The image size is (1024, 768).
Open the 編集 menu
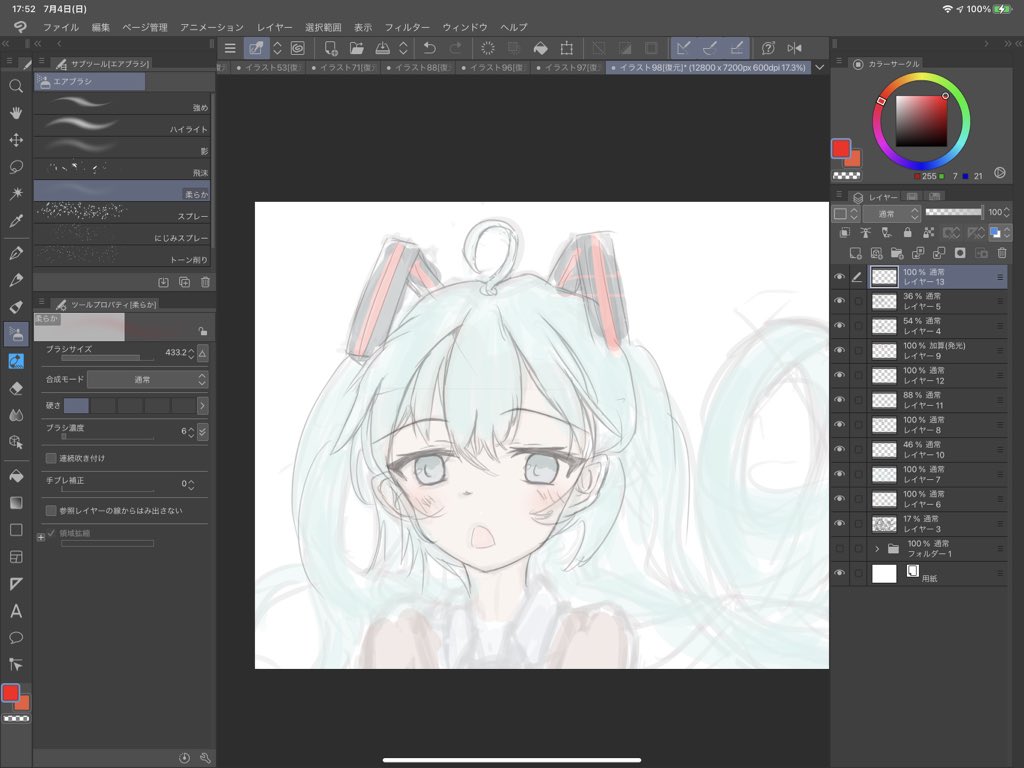(x=101, y=27)
